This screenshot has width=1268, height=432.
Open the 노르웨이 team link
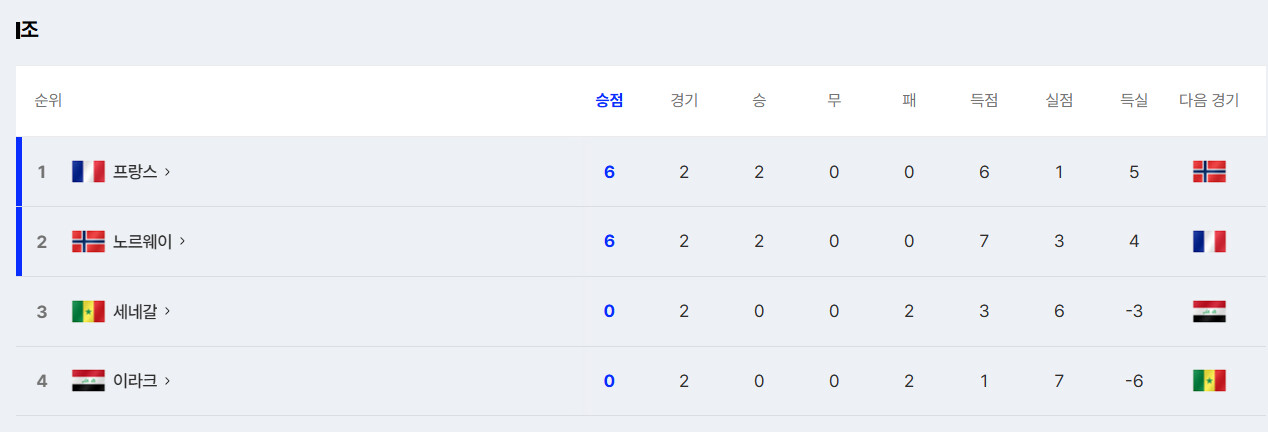(143, 241)
